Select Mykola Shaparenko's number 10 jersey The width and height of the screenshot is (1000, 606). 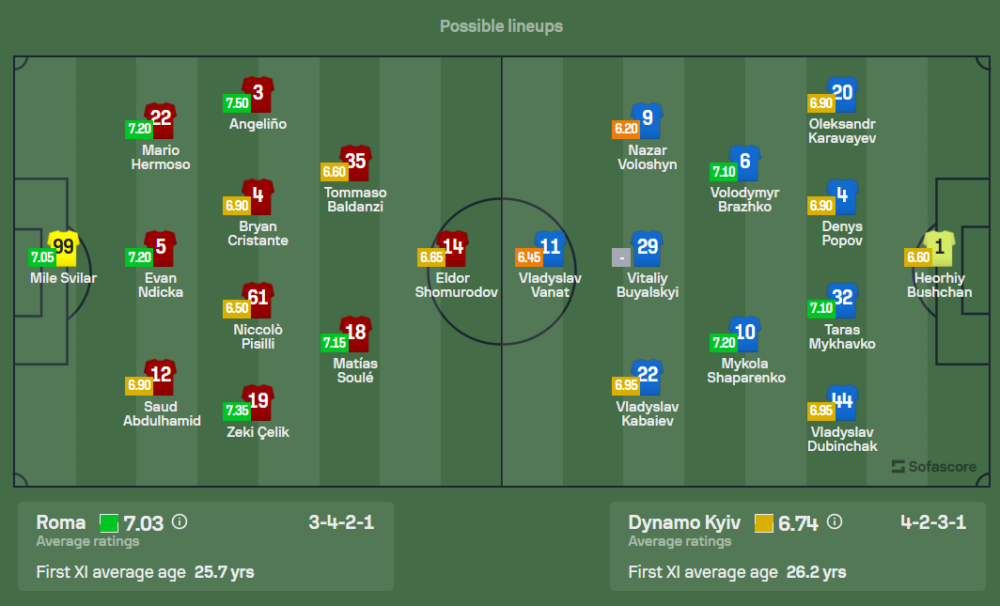pos(745,333)
